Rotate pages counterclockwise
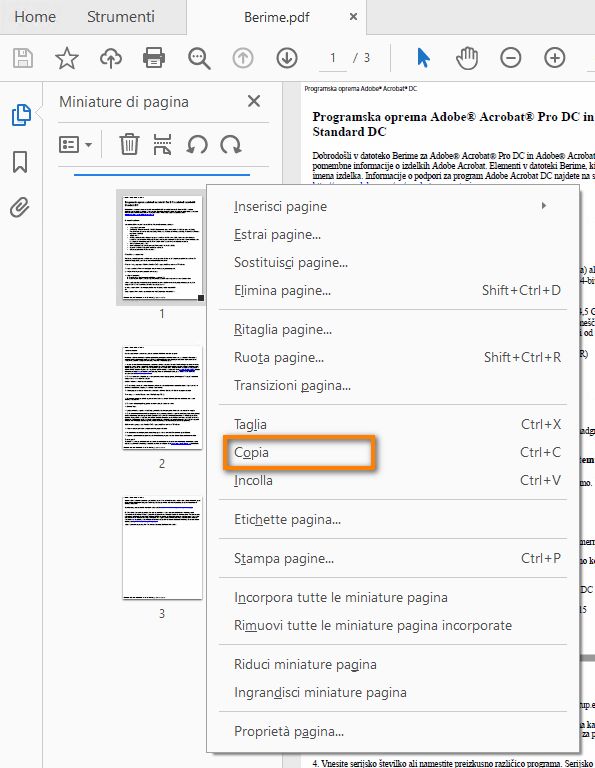Screen dimensions: 595x768 [197, 145]
